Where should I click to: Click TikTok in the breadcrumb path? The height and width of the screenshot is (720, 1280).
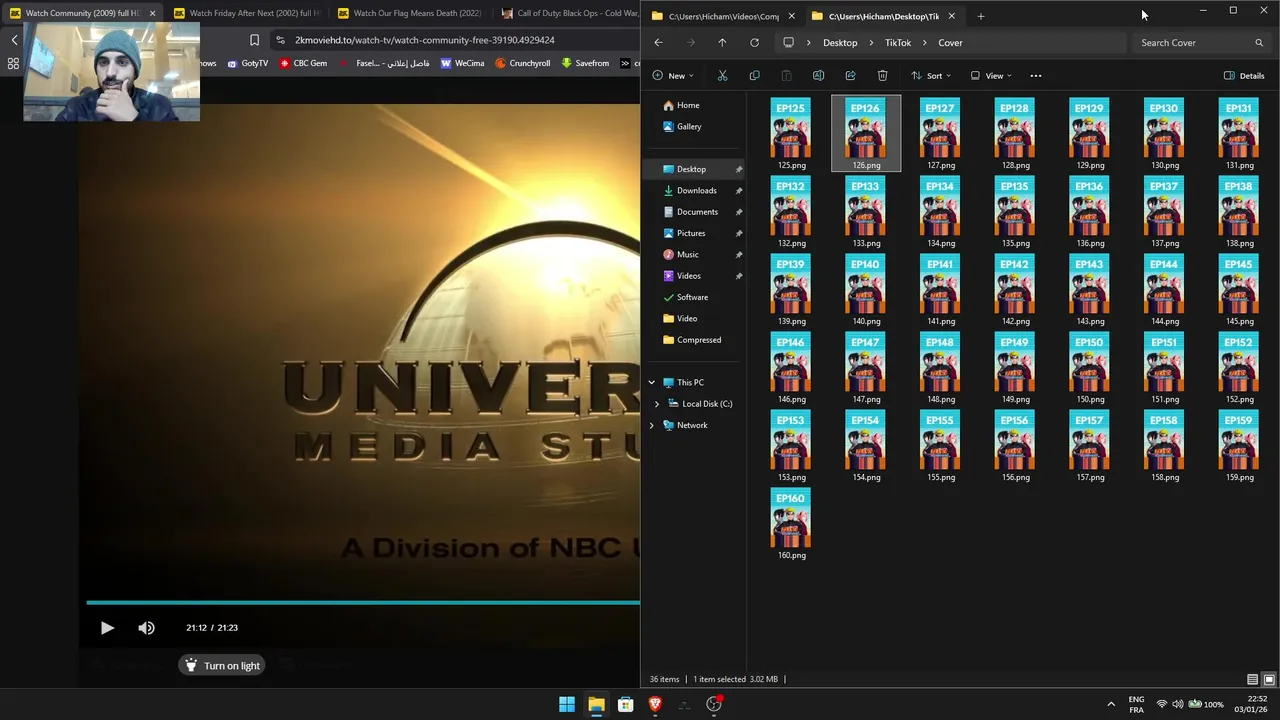pyautogui.click(x=898, y=43)
